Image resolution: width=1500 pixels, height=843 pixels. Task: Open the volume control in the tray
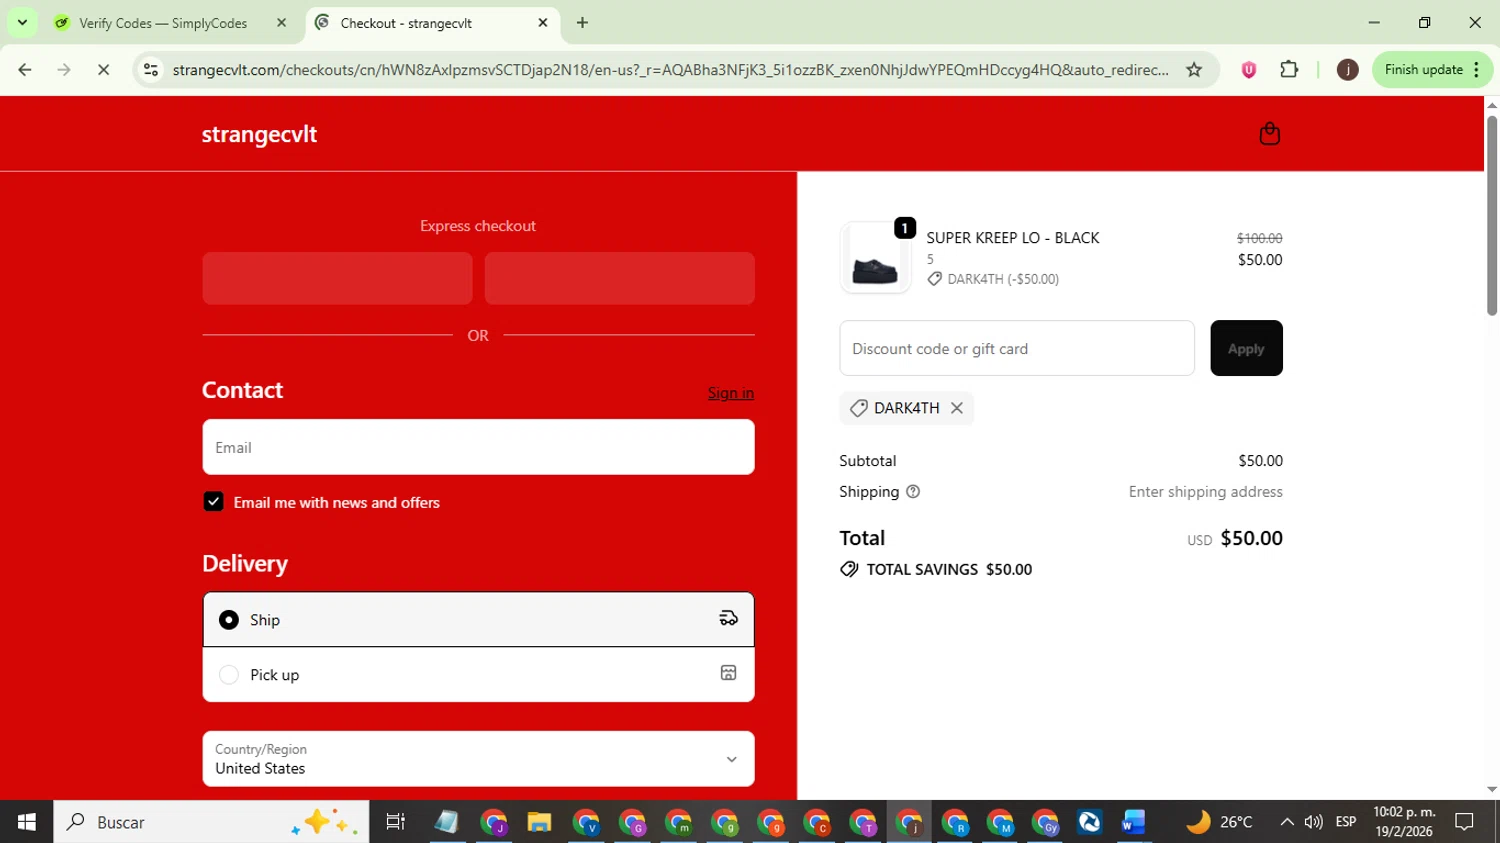point(1314,822)
